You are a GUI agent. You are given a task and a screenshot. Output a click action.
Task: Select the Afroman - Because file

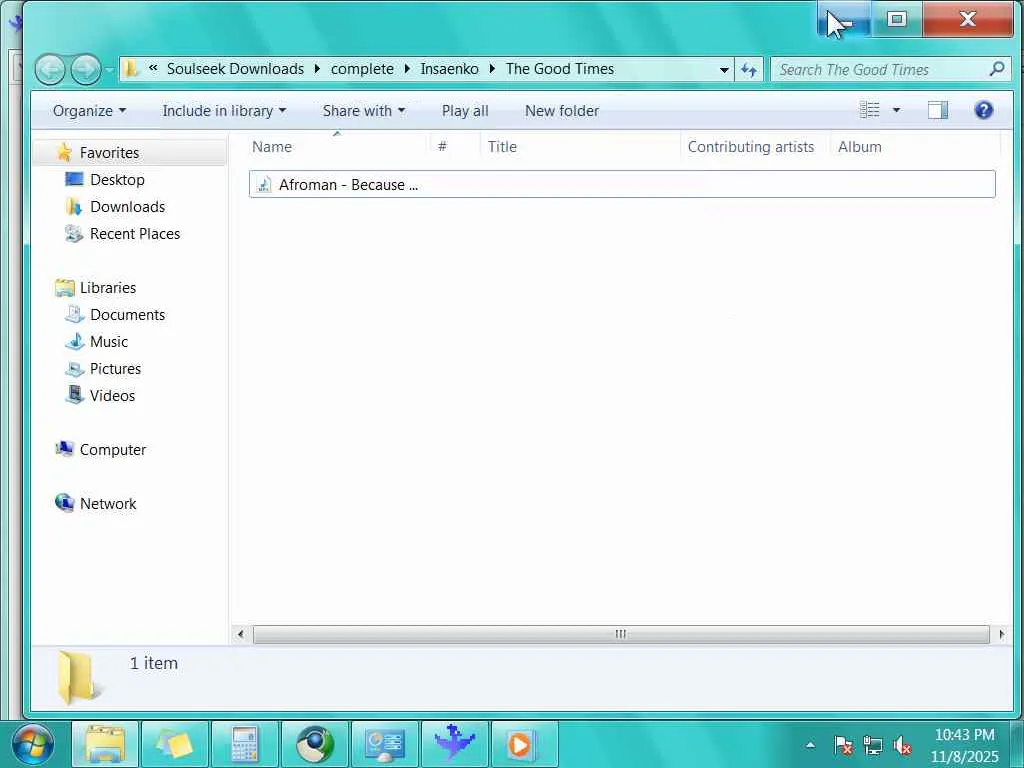(622, 184)
